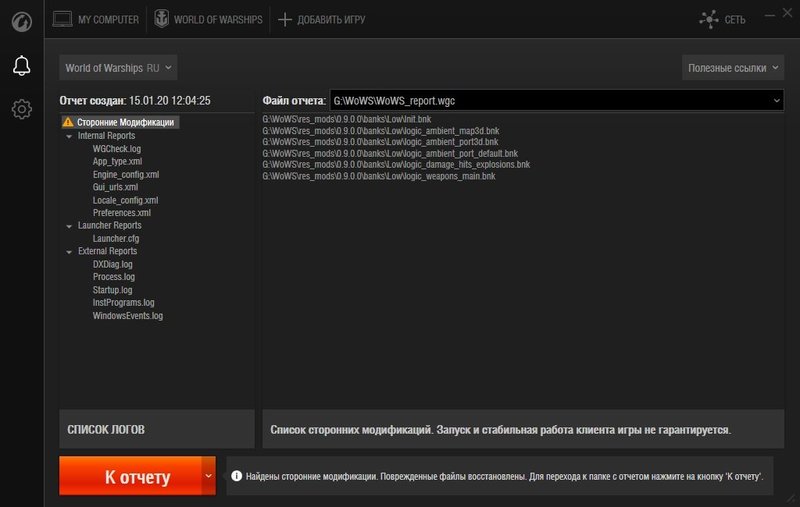The image size is (800, 507).
Task: Click the plus icon for ДОБАВИТЬ ИГРУ
Action: [285, 19]
